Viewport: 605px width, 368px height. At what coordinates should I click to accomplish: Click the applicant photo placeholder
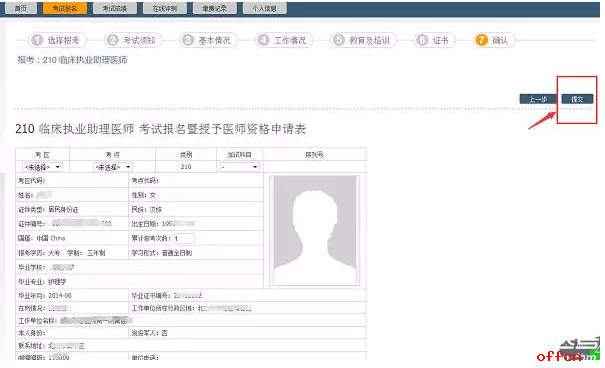pos(315,231)
